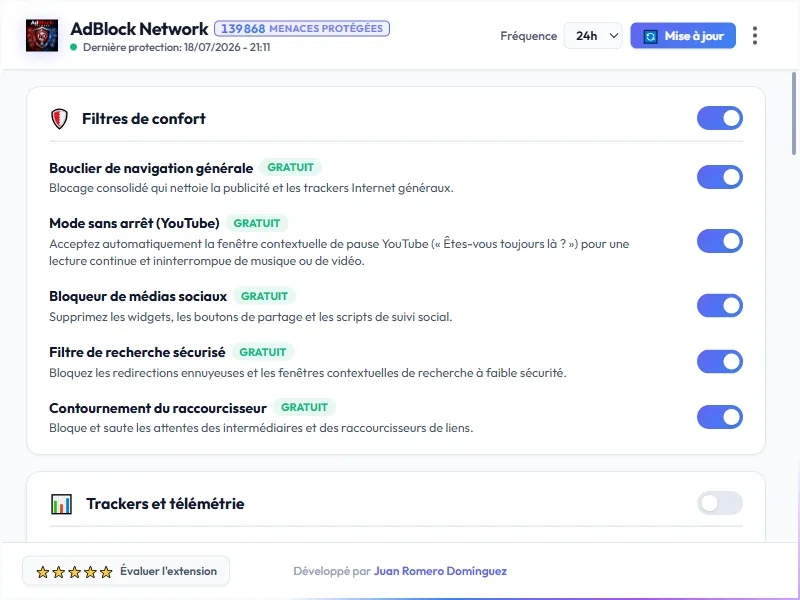Click the 139868 menaces protégées badge

[302, 29]
